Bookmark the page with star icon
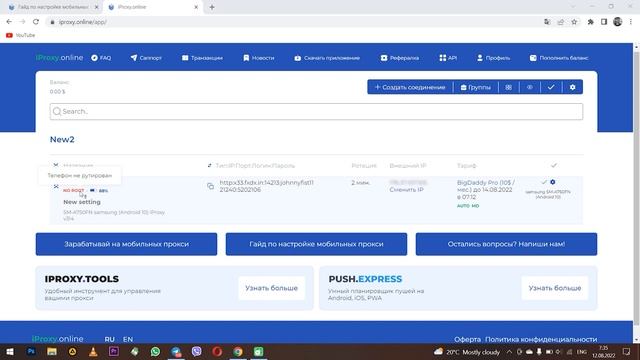This screenshot has height=360, width=640. pyautogui.click(x=574, y=22)
